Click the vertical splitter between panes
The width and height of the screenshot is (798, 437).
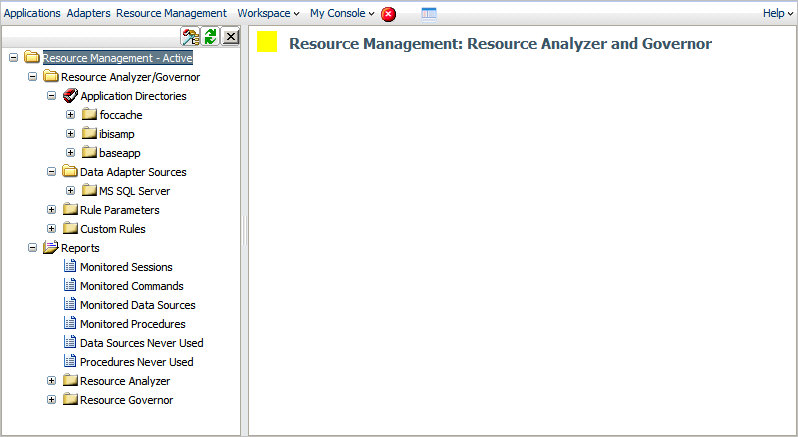coord(244,232)
